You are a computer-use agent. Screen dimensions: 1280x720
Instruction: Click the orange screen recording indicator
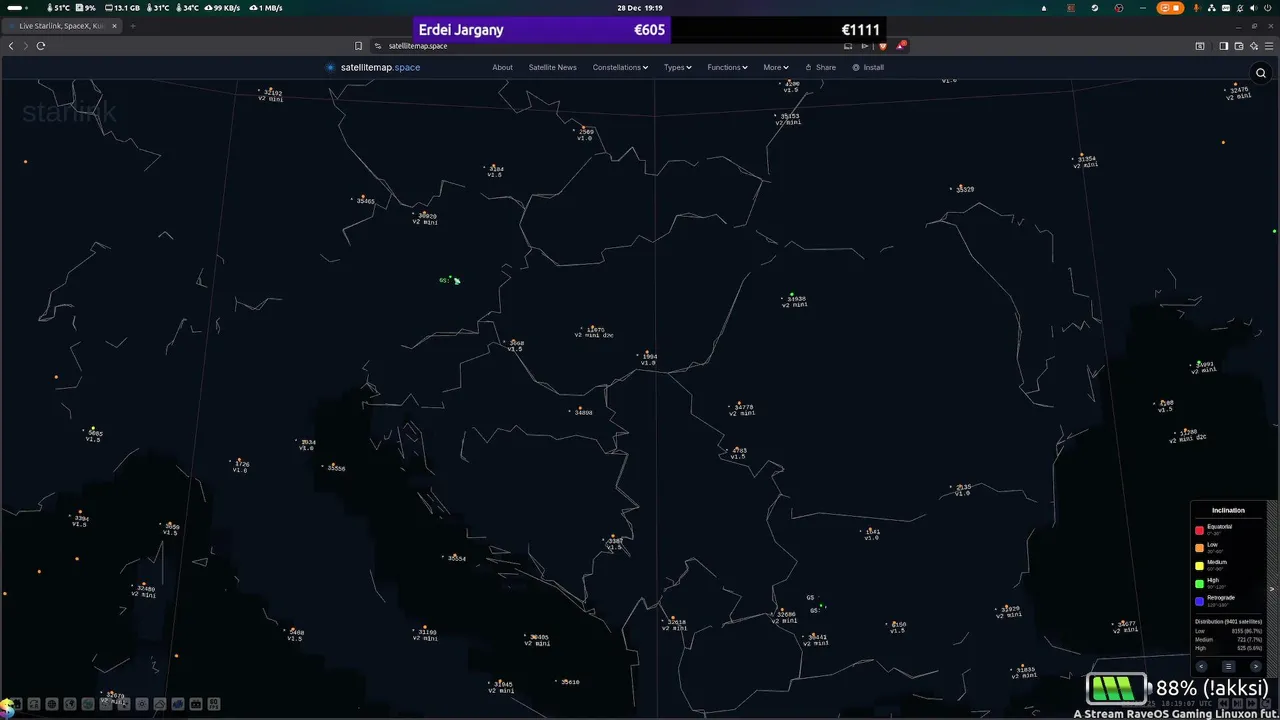coord(1171,8)
